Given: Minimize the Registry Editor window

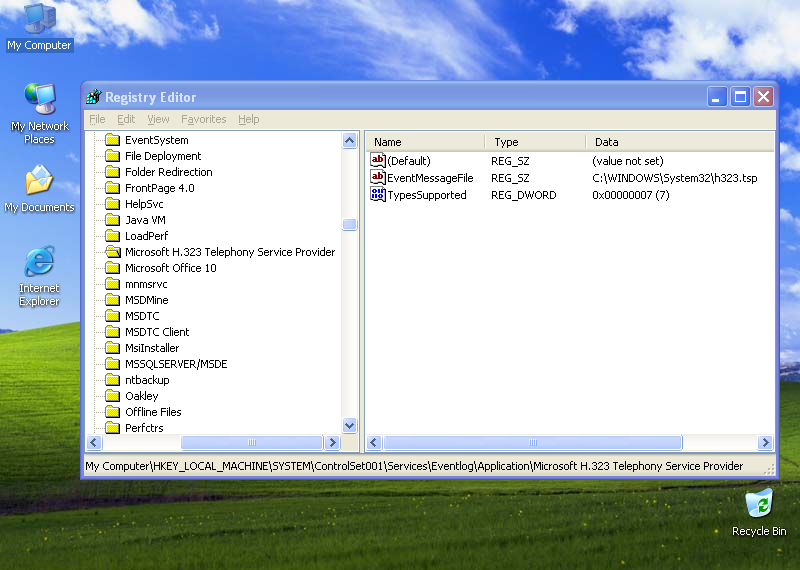Looking at the screenshot, I should click(x=716, y=96).
